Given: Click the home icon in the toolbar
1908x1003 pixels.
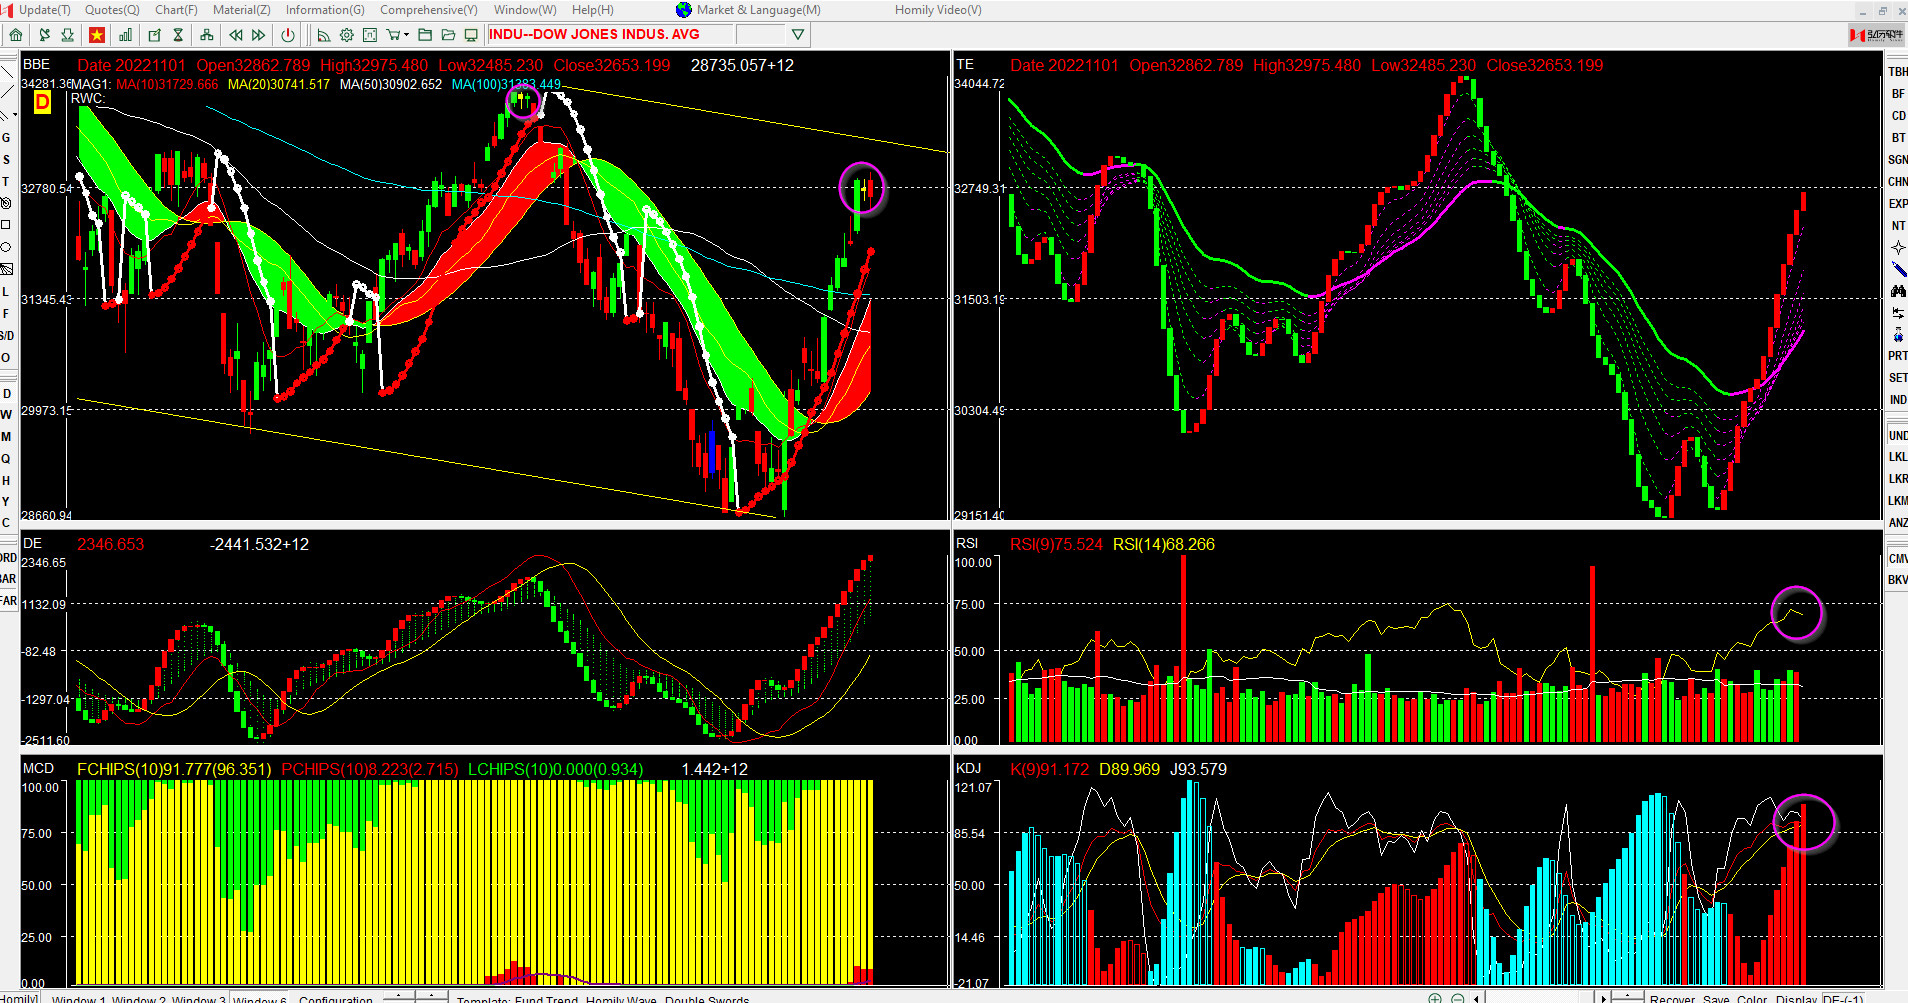Looking at the screenshot, I should 16,35.
